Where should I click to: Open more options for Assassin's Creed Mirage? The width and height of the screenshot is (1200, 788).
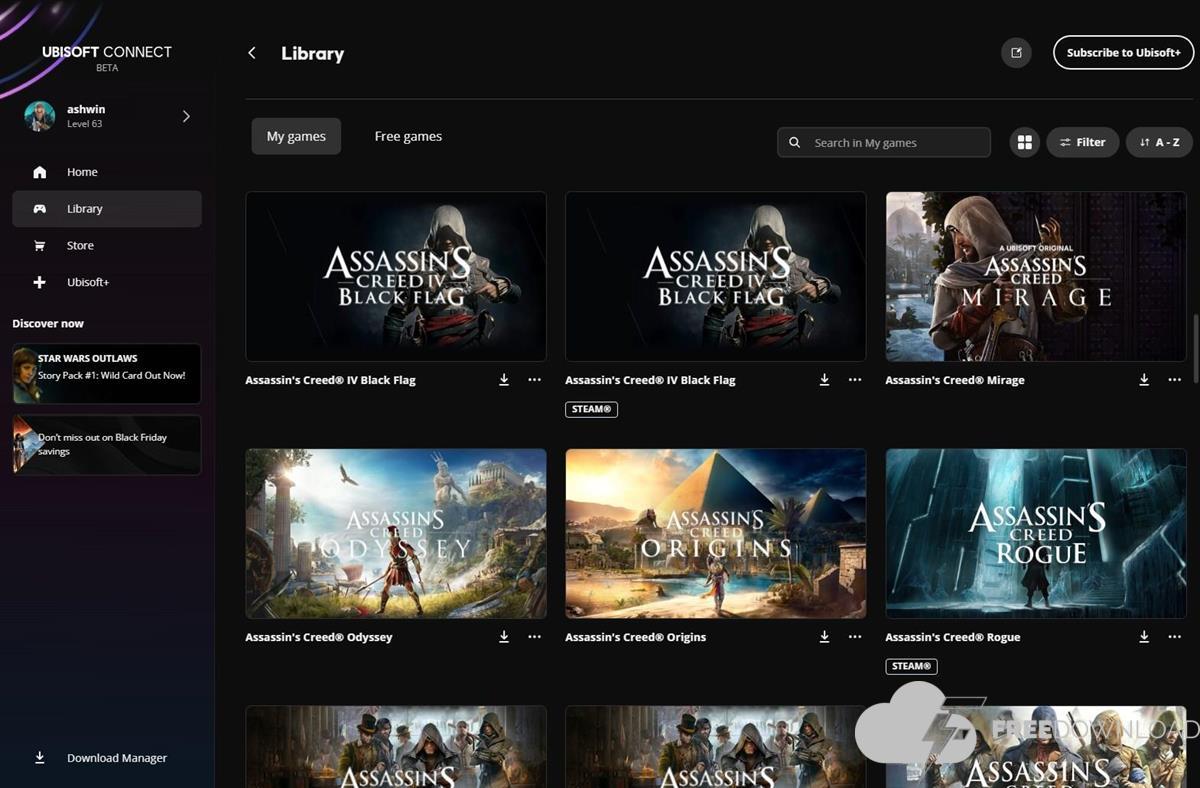pyautogui.click(x=1175, y=380)
